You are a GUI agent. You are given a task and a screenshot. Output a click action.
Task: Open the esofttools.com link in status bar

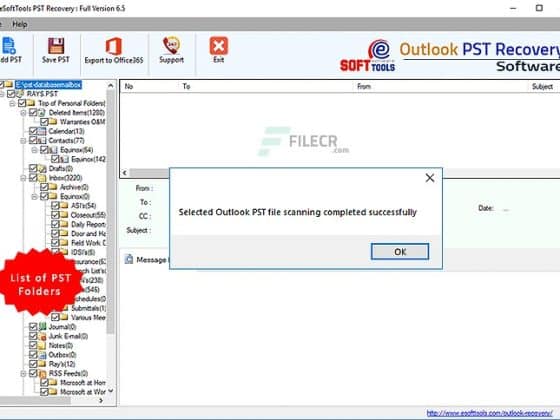(x=489, y=413)
